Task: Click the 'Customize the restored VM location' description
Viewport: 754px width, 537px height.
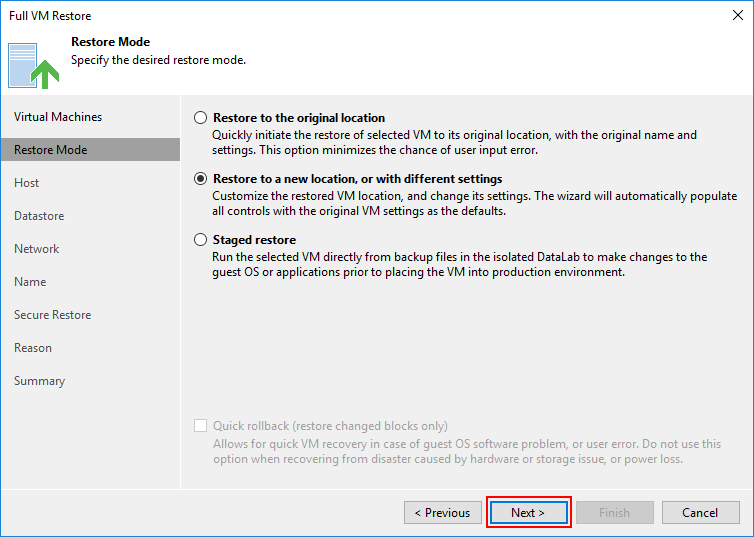Action: coord(475,203)
